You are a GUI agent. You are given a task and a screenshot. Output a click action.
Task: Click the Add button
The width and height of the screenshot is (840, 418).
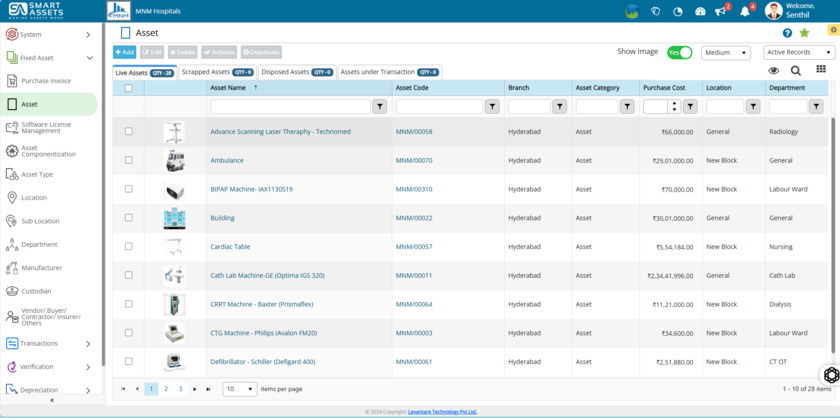coord(124,52)
